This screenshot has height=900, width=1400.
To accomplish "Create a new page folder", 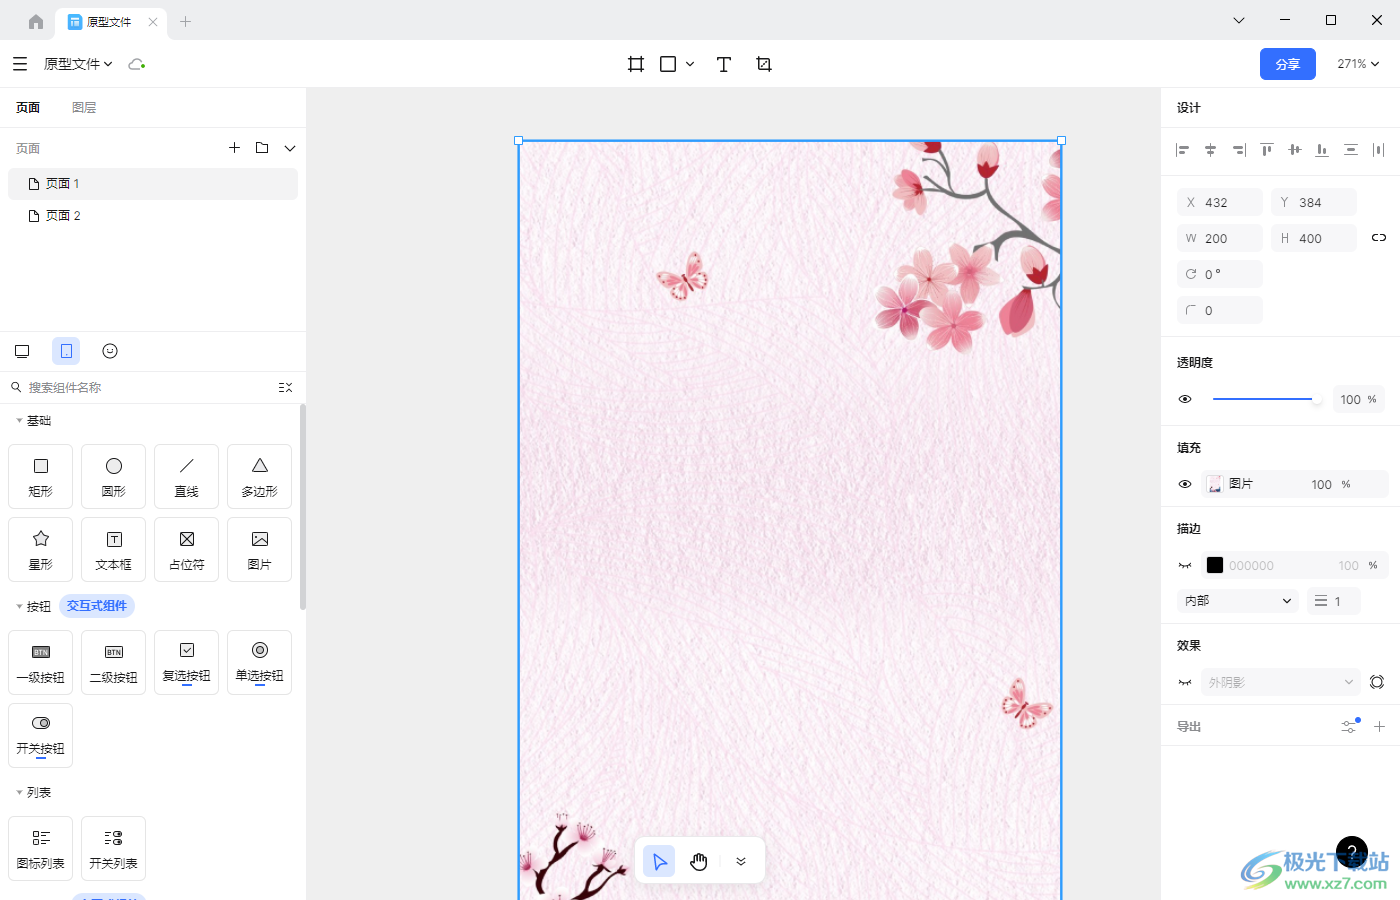I will tap(262, 148).
